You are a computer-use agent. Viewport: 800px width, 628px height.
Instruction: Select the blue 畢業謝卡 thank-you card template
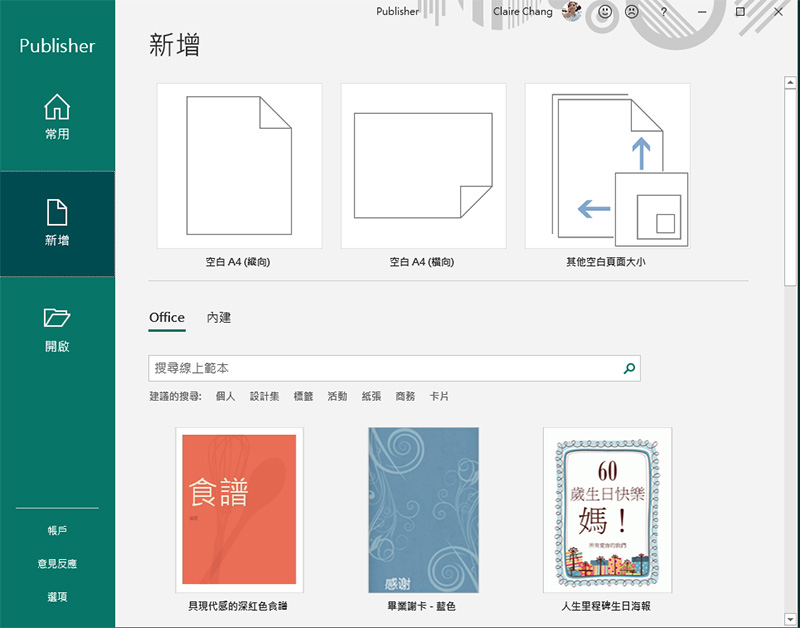tap(423, 510)
